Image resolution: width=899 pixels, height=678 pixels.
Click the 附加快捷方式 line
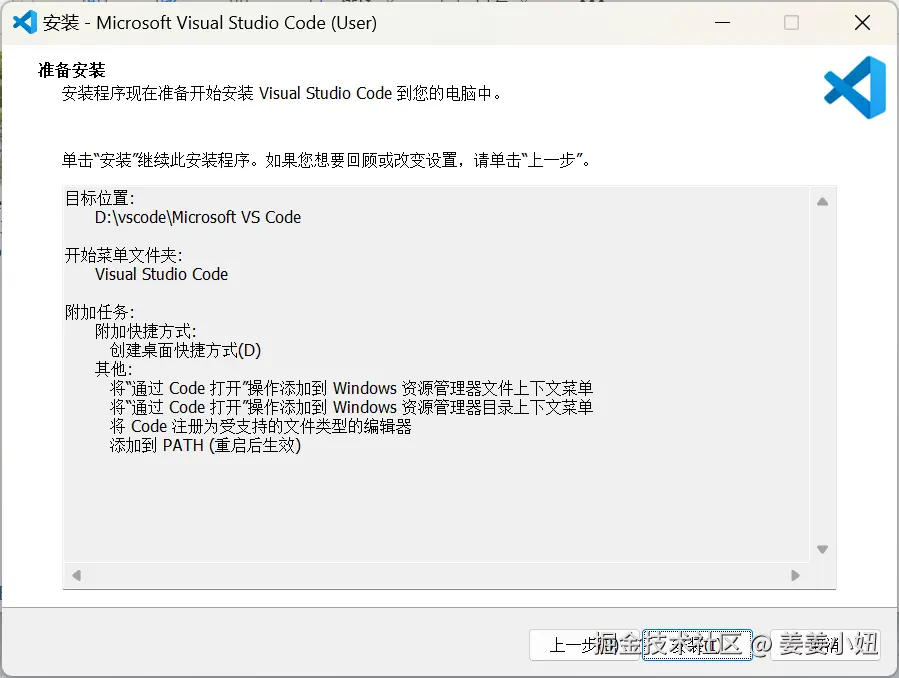point(146,331)
